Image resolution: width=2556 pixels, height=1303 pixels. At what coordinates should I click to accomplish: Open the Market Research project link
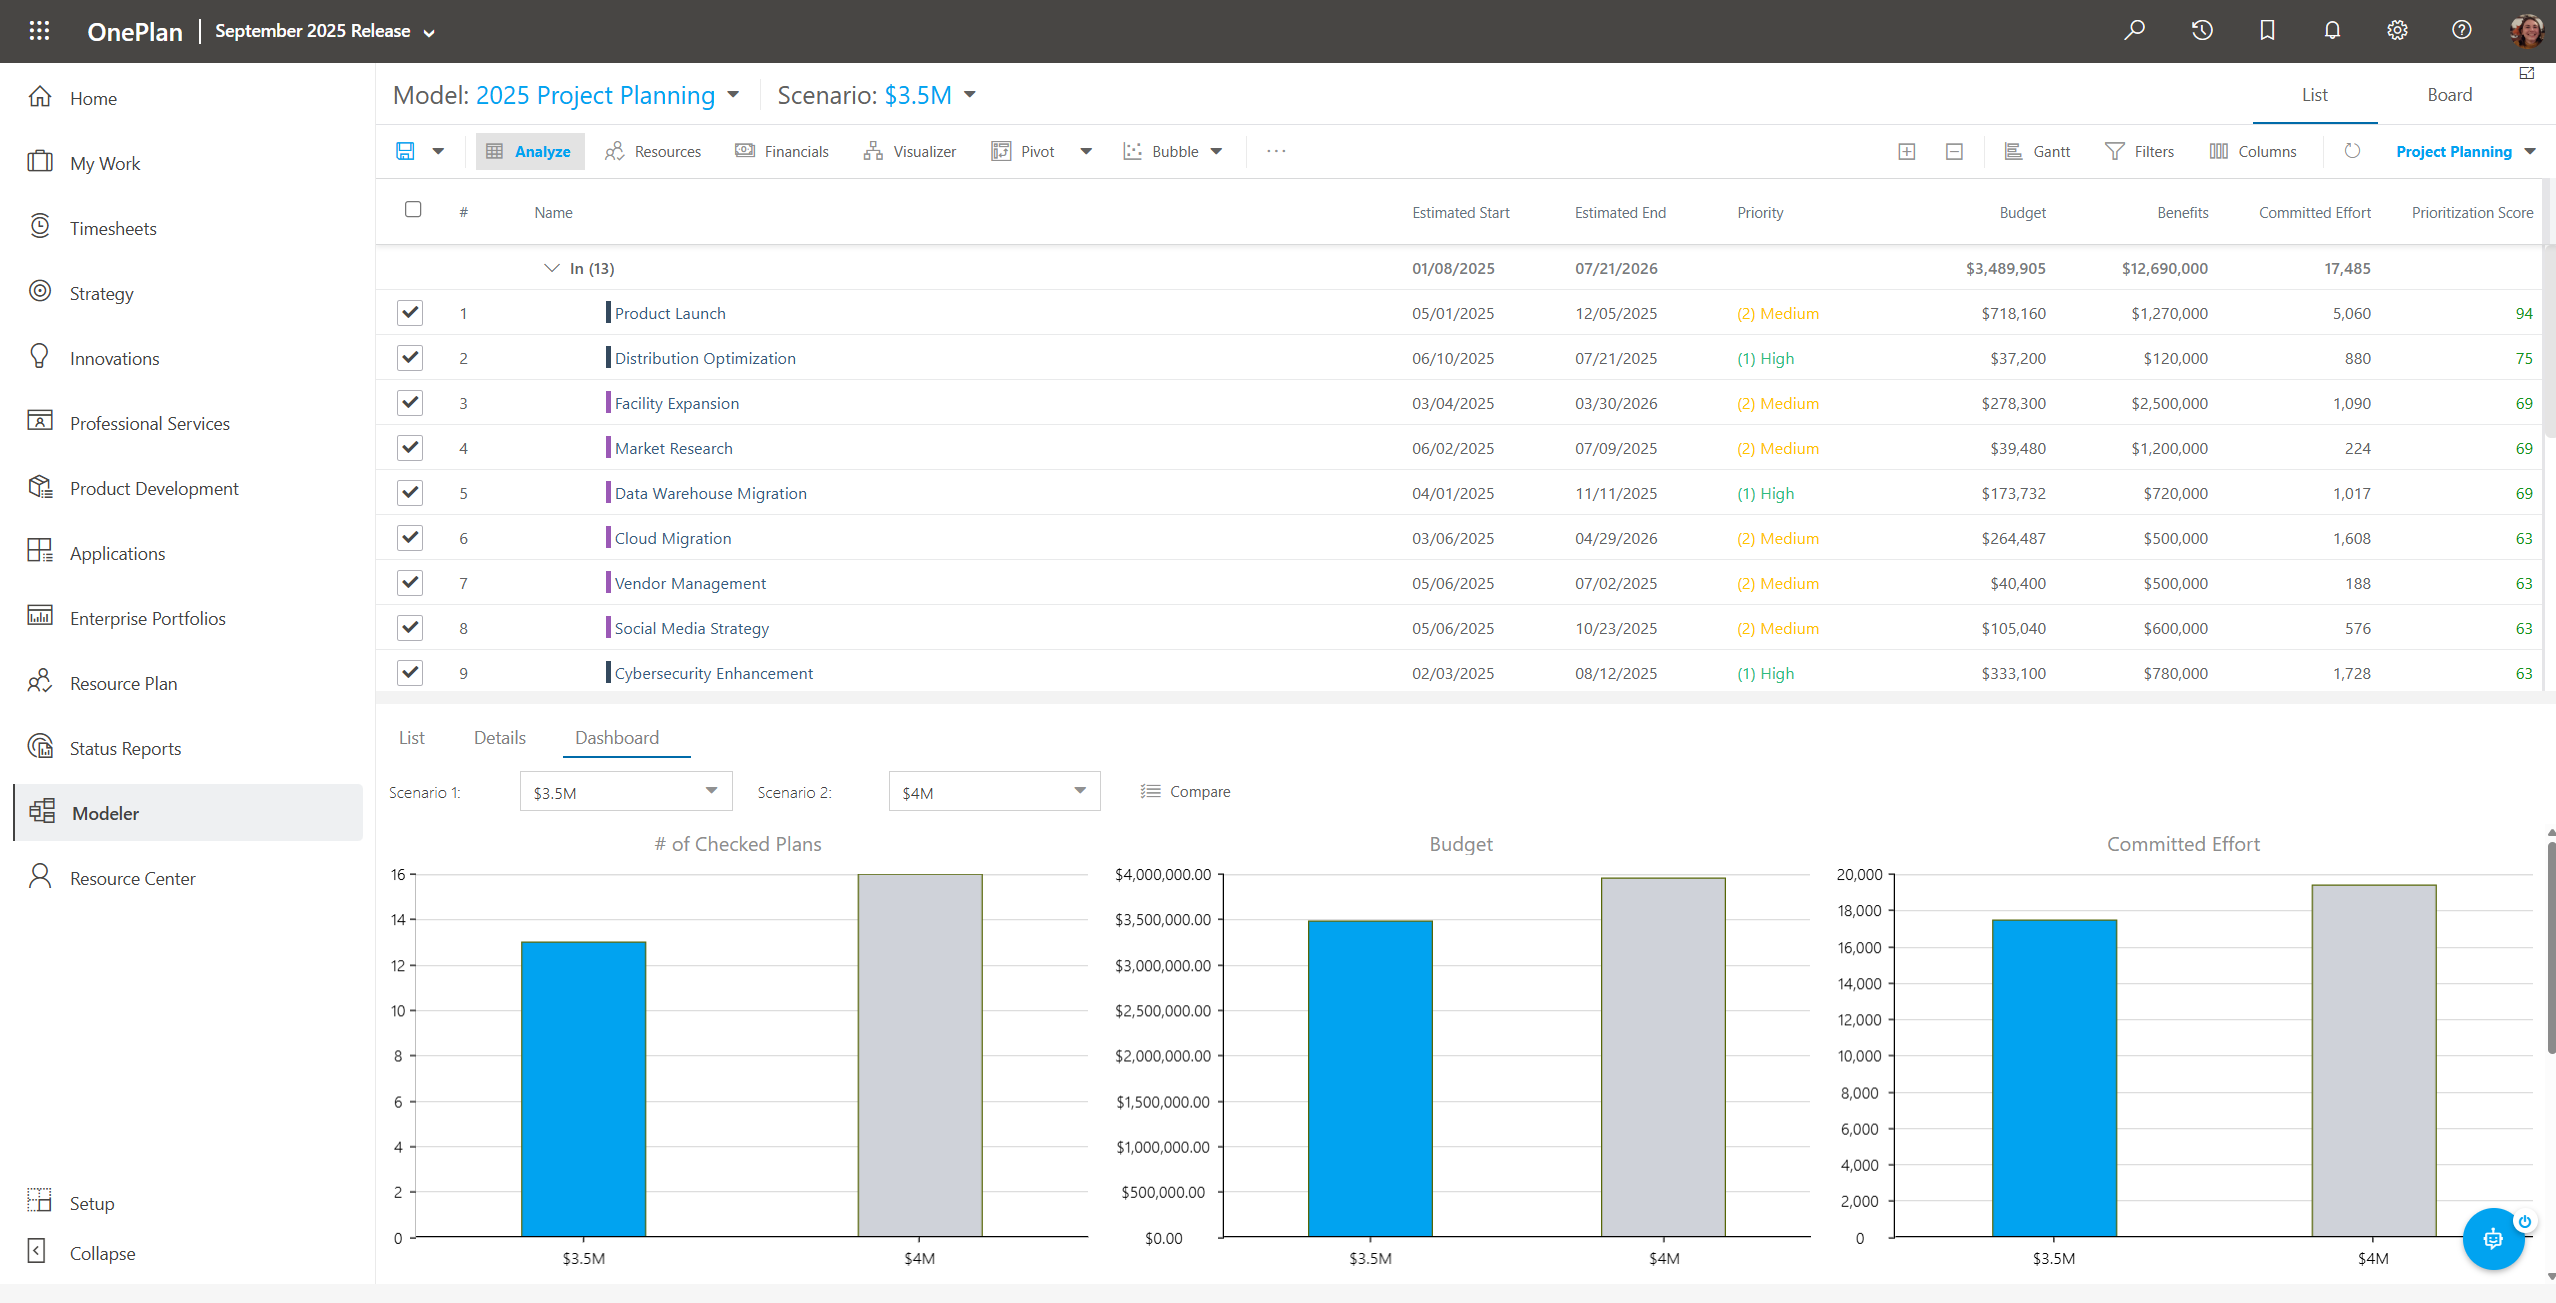tap(673, 448)
